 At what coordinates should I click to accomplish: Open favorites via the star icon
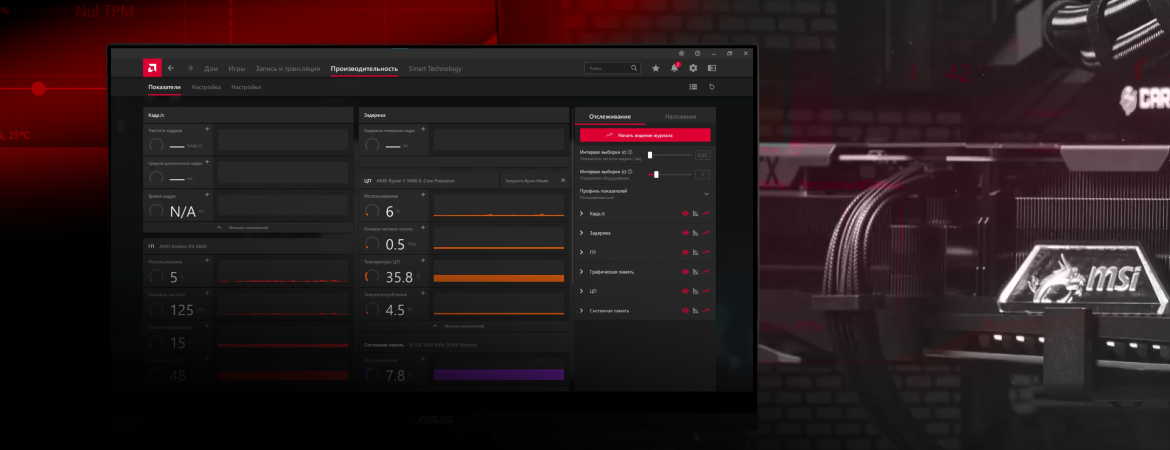(656, 68)
